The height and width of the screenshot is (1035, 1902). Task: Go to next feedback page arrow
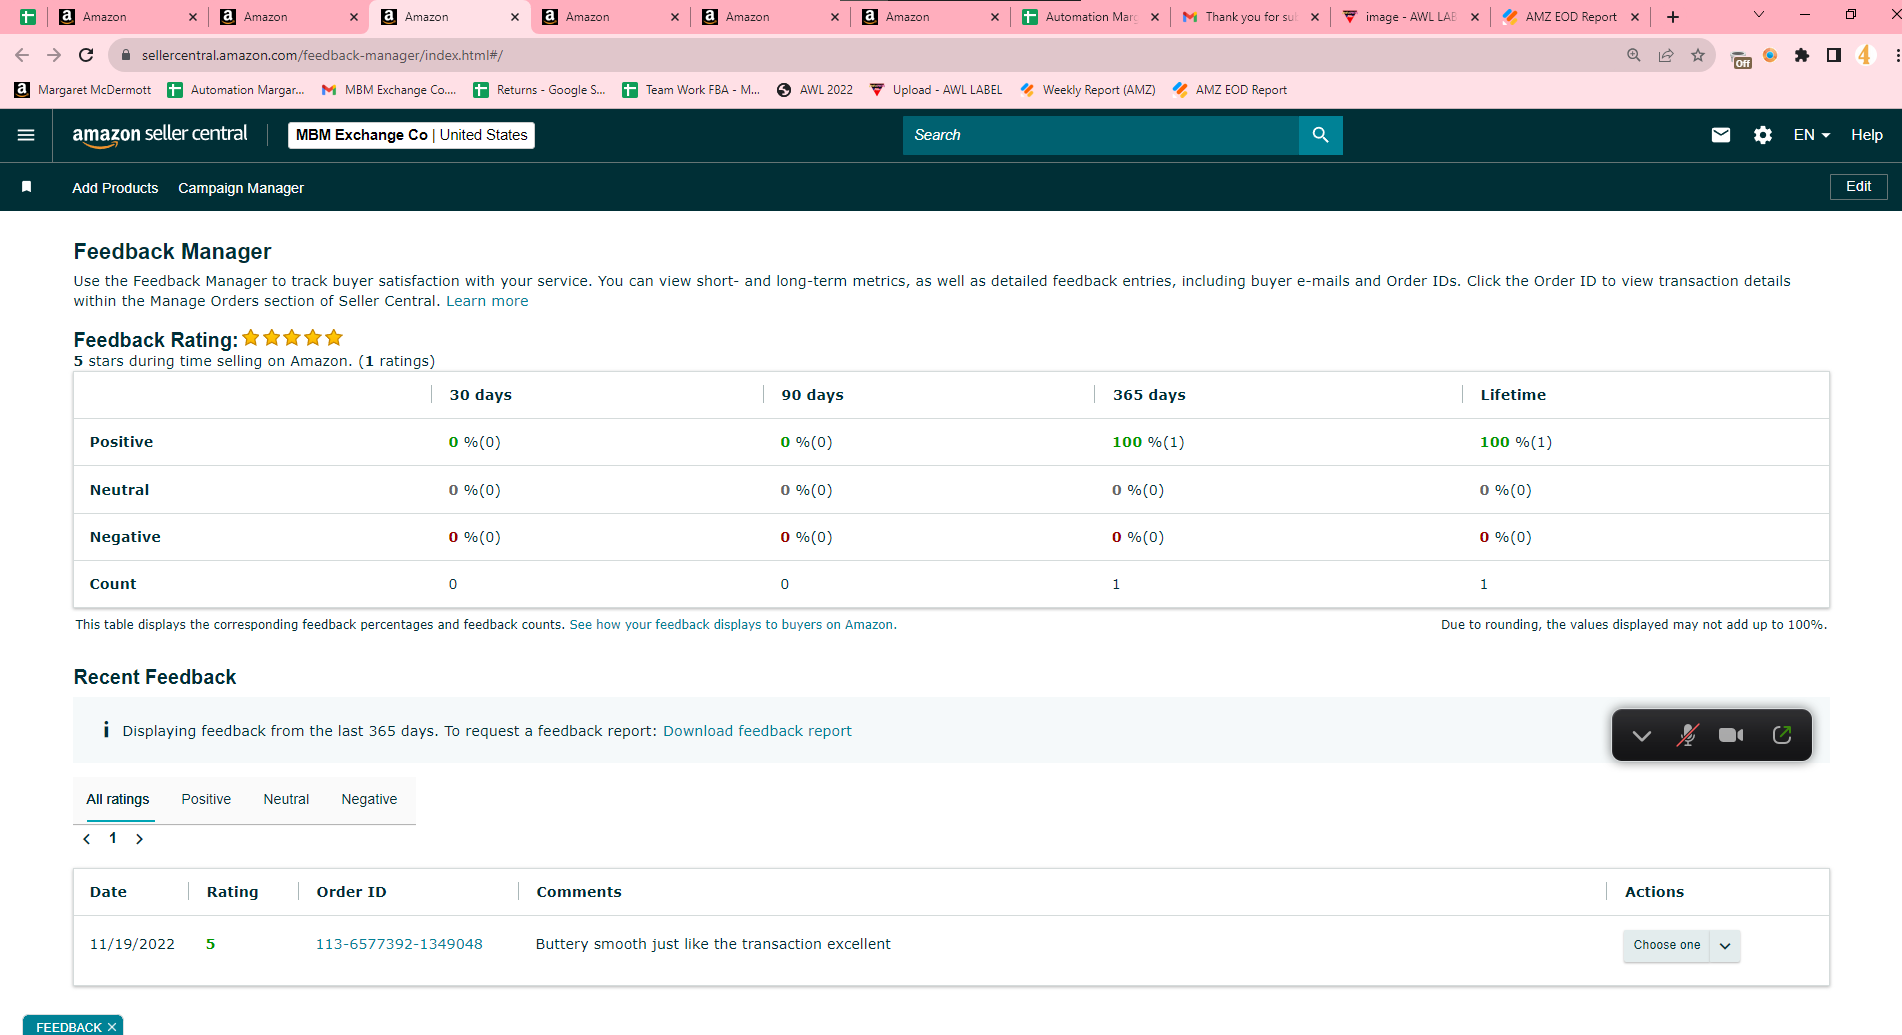(139, 839)
